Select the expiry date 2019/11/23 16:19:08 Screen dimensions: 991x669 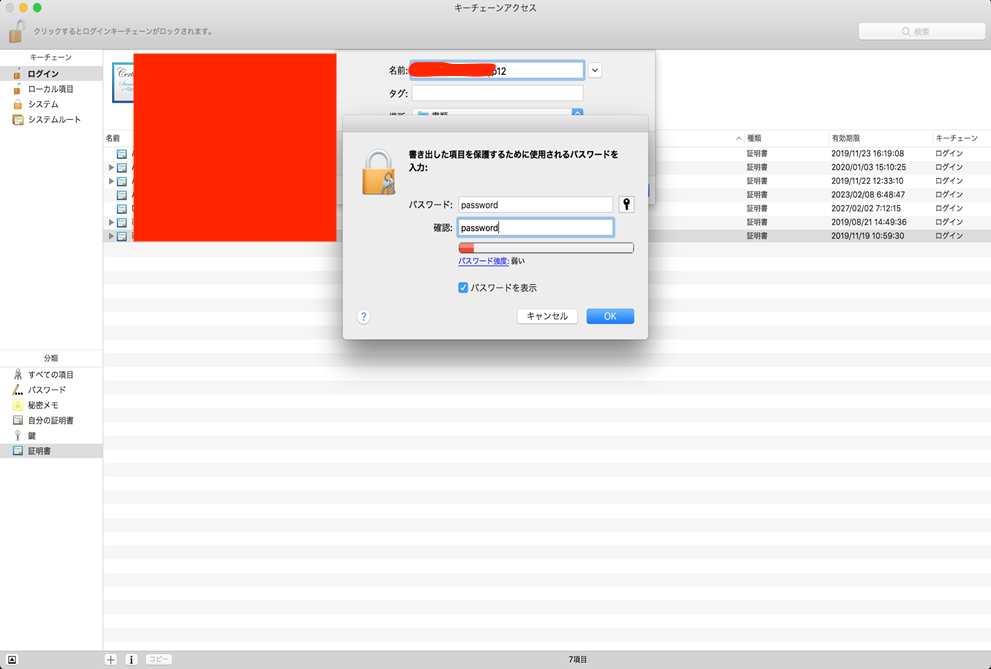[x=867, y=154]
